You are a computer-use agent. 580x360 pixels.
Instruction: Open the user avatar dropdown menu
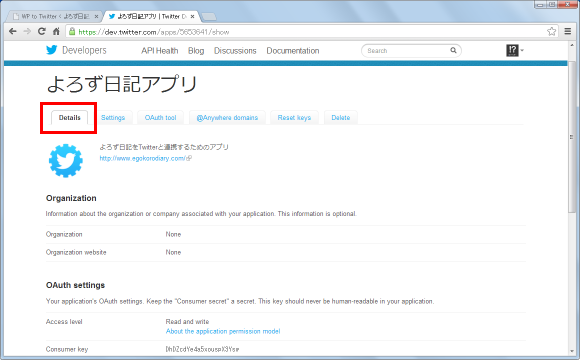[x=515, y=50]
